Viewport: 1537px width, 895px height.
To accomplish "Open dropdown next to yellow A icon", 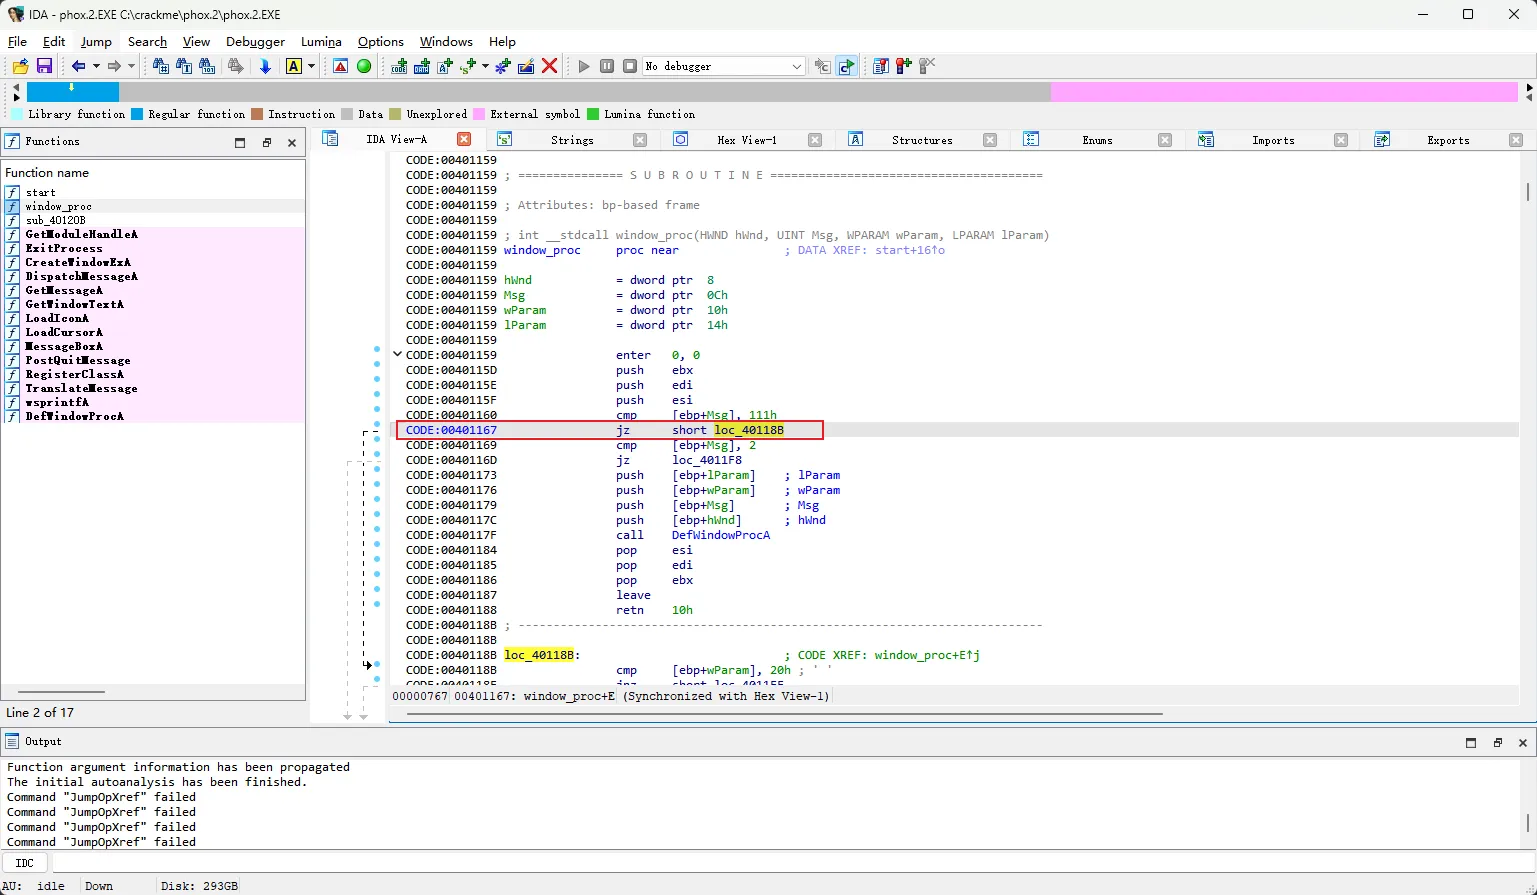I will click(312, 66).
